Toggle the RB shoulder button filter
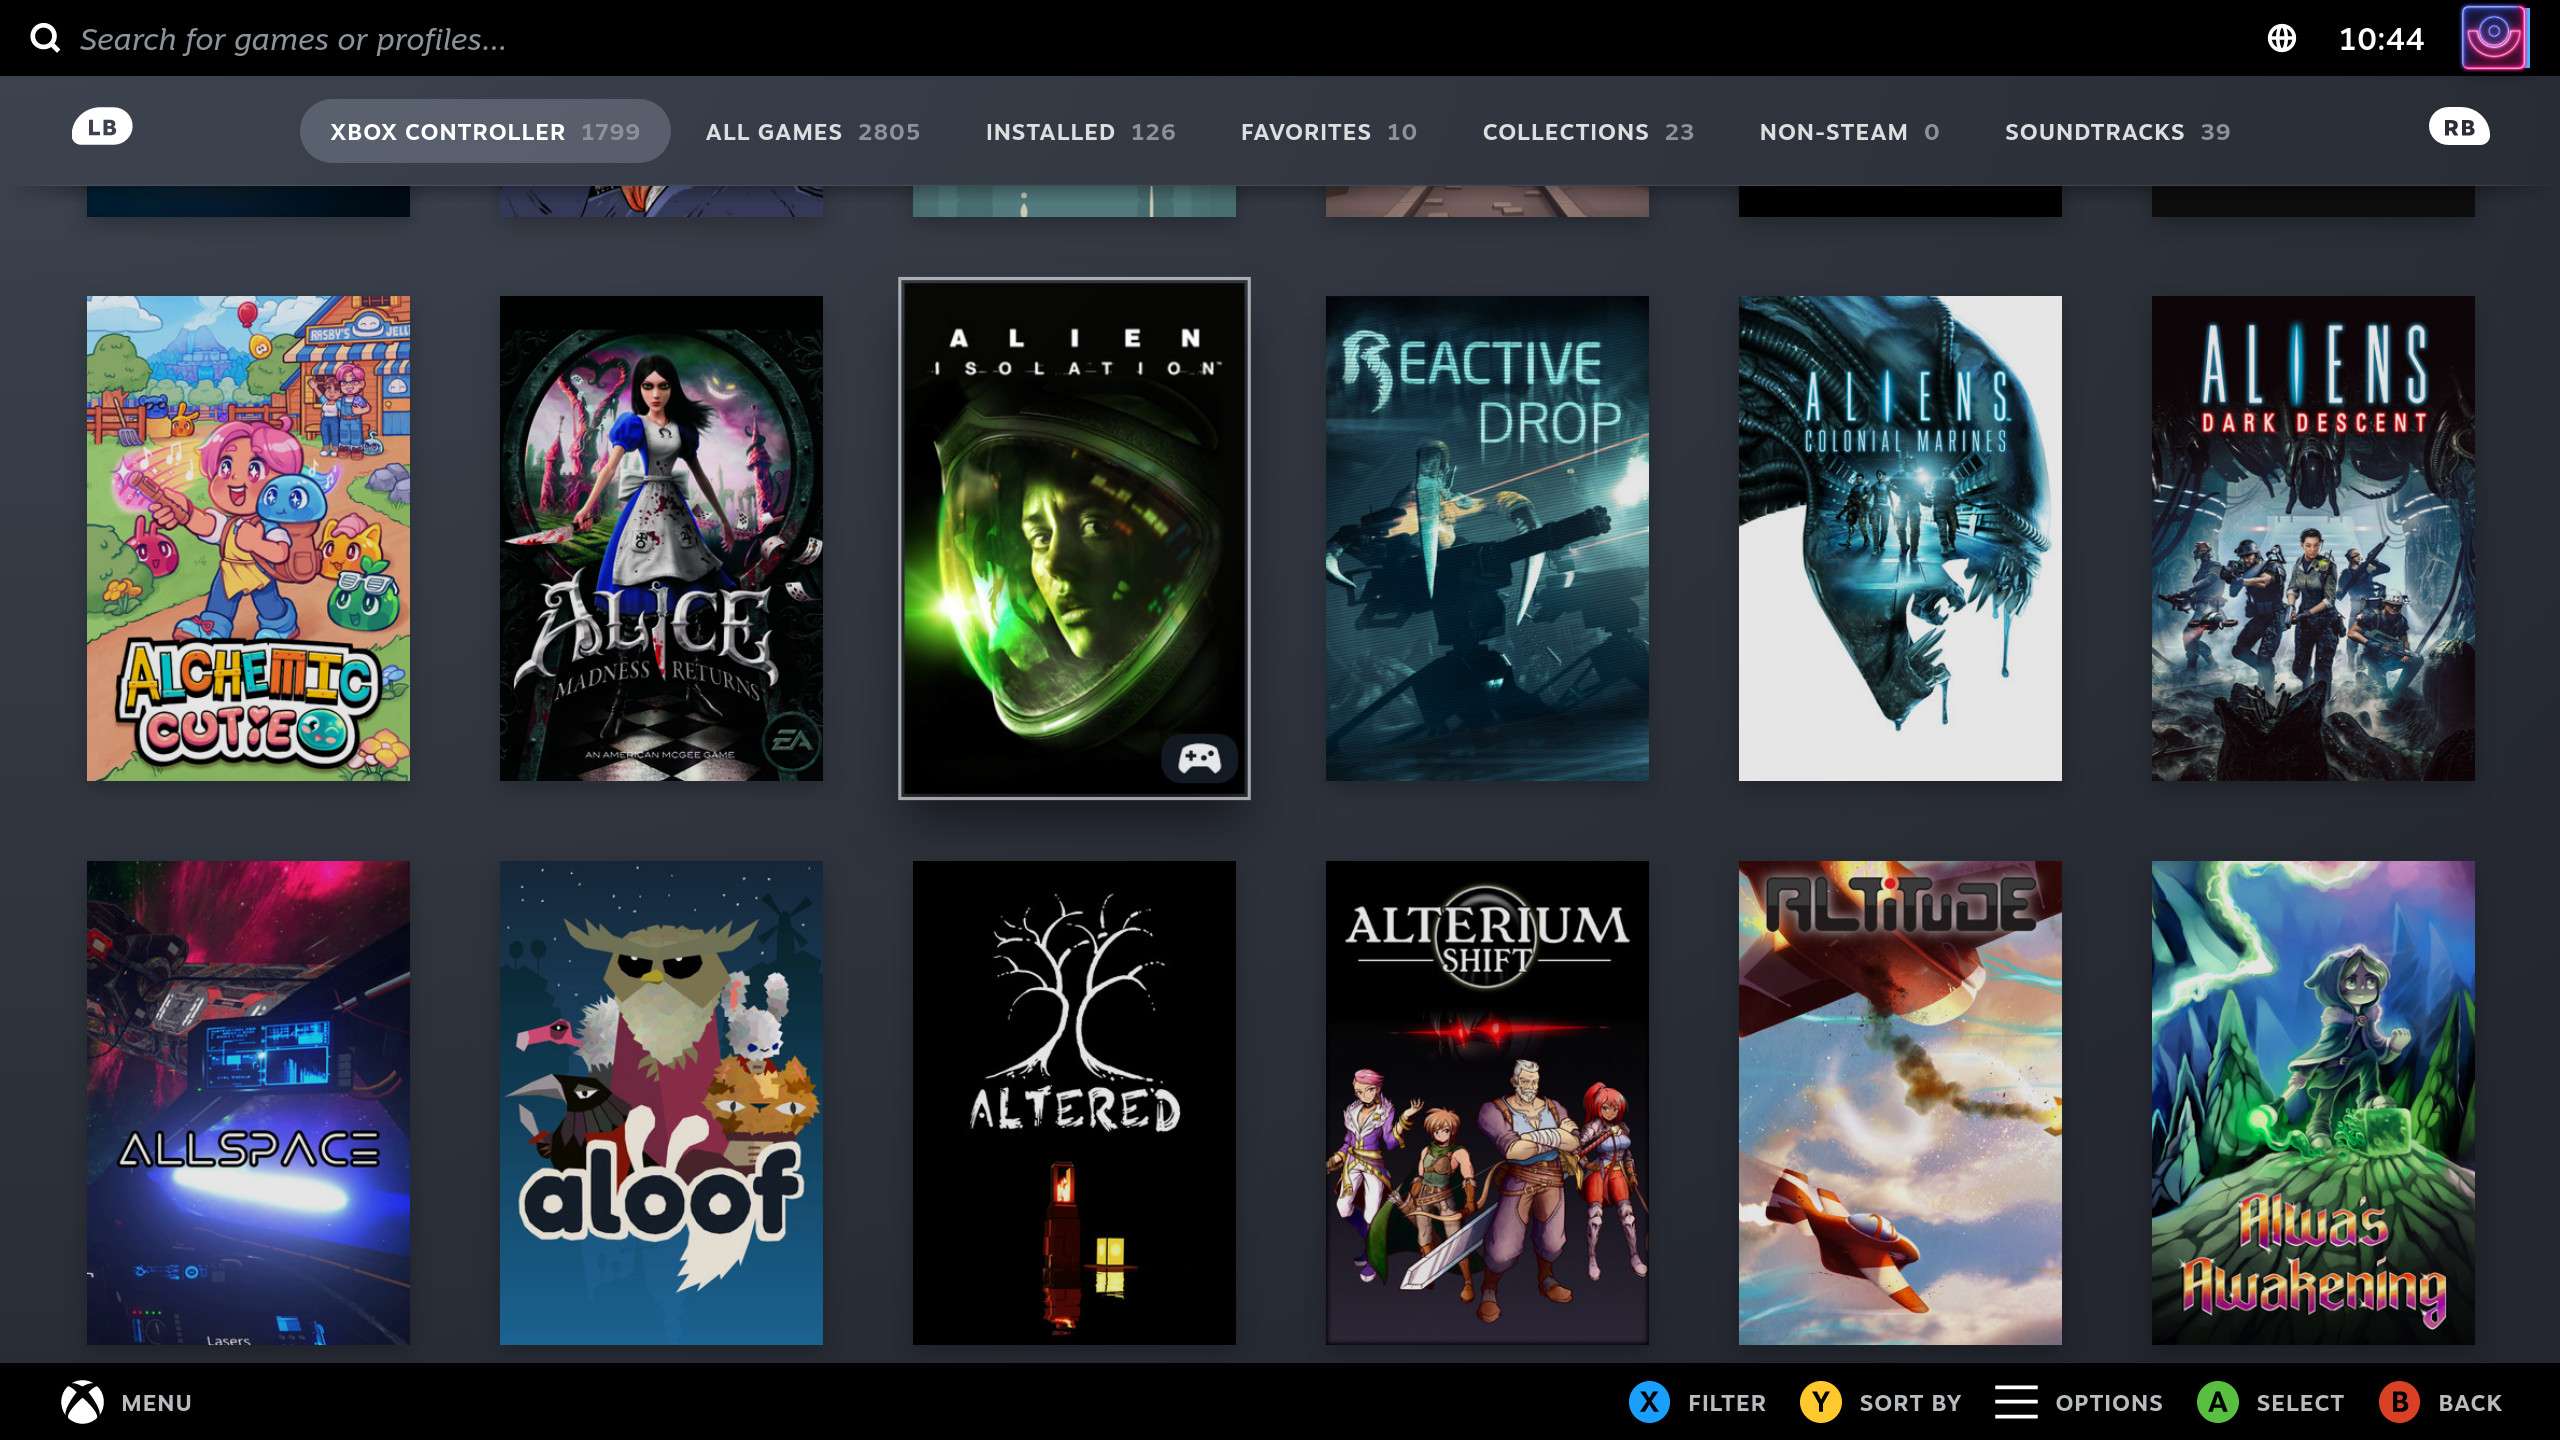Image resolution: width=2560 pixels, height=1440 pixels. [x=2458, y=127]
